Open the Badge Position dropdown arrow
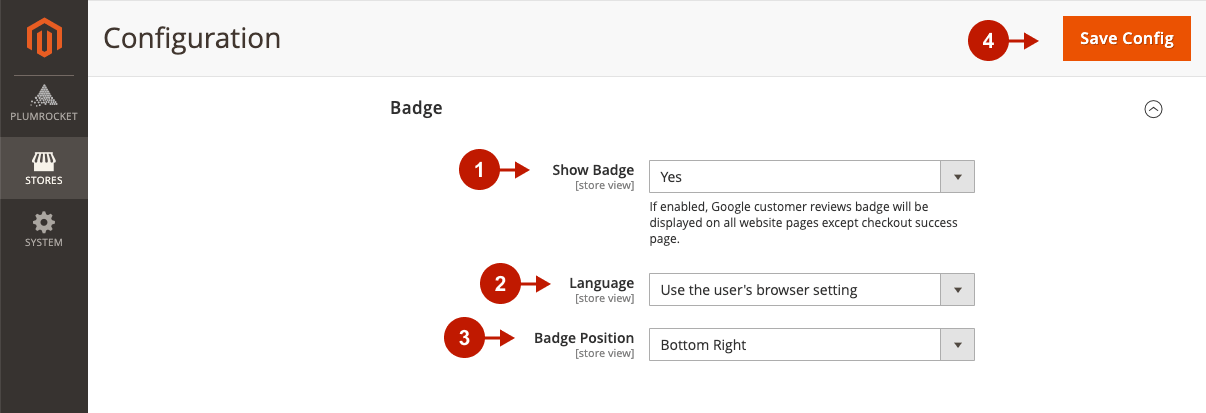The width and height of the screenshot is (1206, 413). [x=958, y=345]
